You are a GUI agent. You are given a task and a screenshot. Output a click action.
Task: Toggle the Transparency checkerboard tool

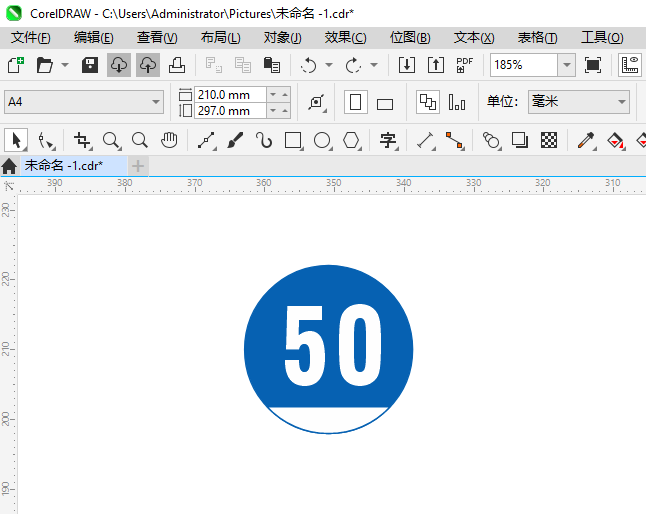pos(549,140)
